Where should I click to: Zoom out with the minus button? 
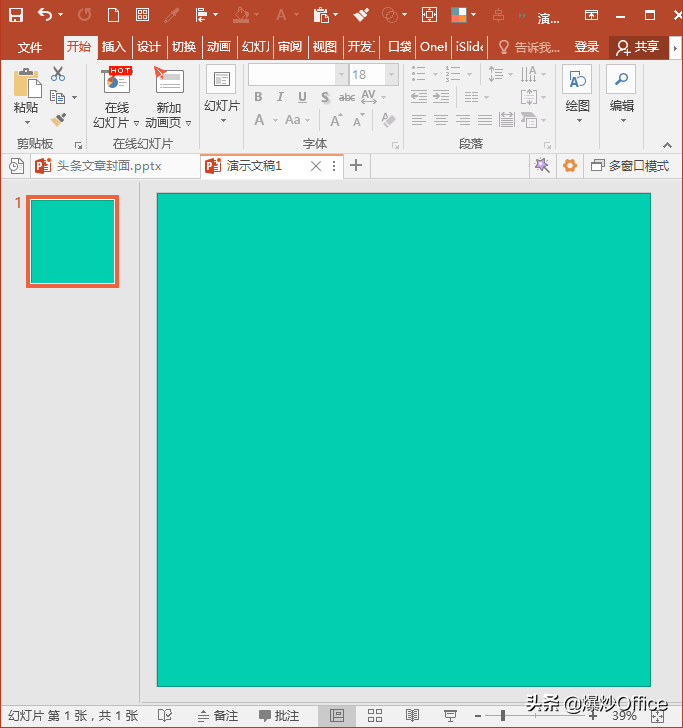coord(478,716)
